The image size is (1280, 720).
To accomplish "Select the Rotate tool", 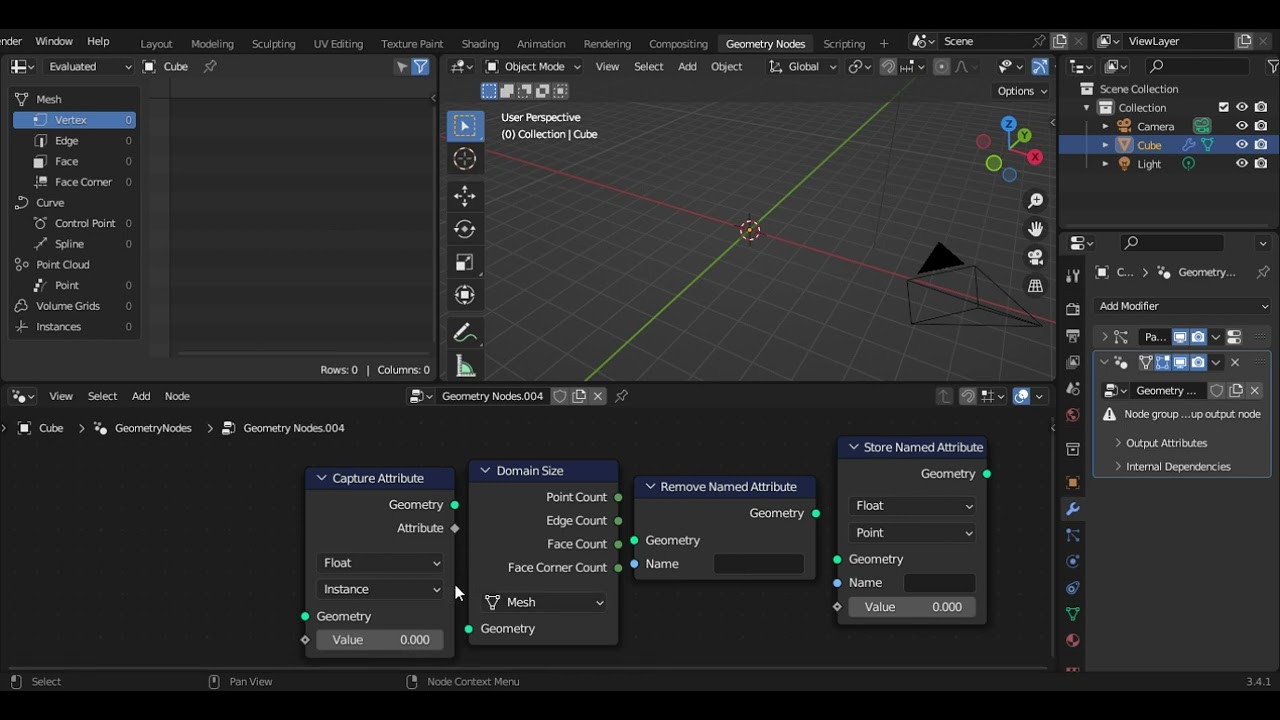I will (465, 229).
